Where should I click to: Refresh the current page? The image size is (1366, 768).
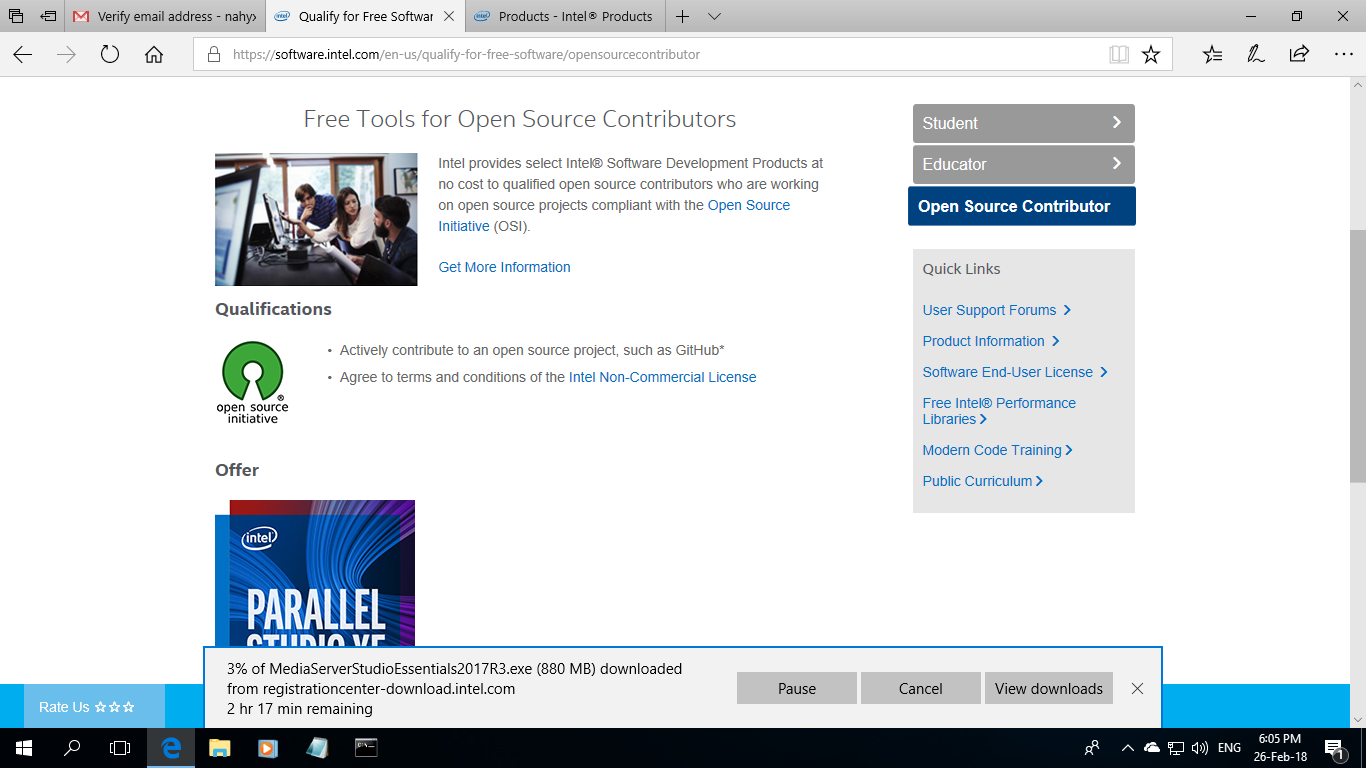(110, 55)
